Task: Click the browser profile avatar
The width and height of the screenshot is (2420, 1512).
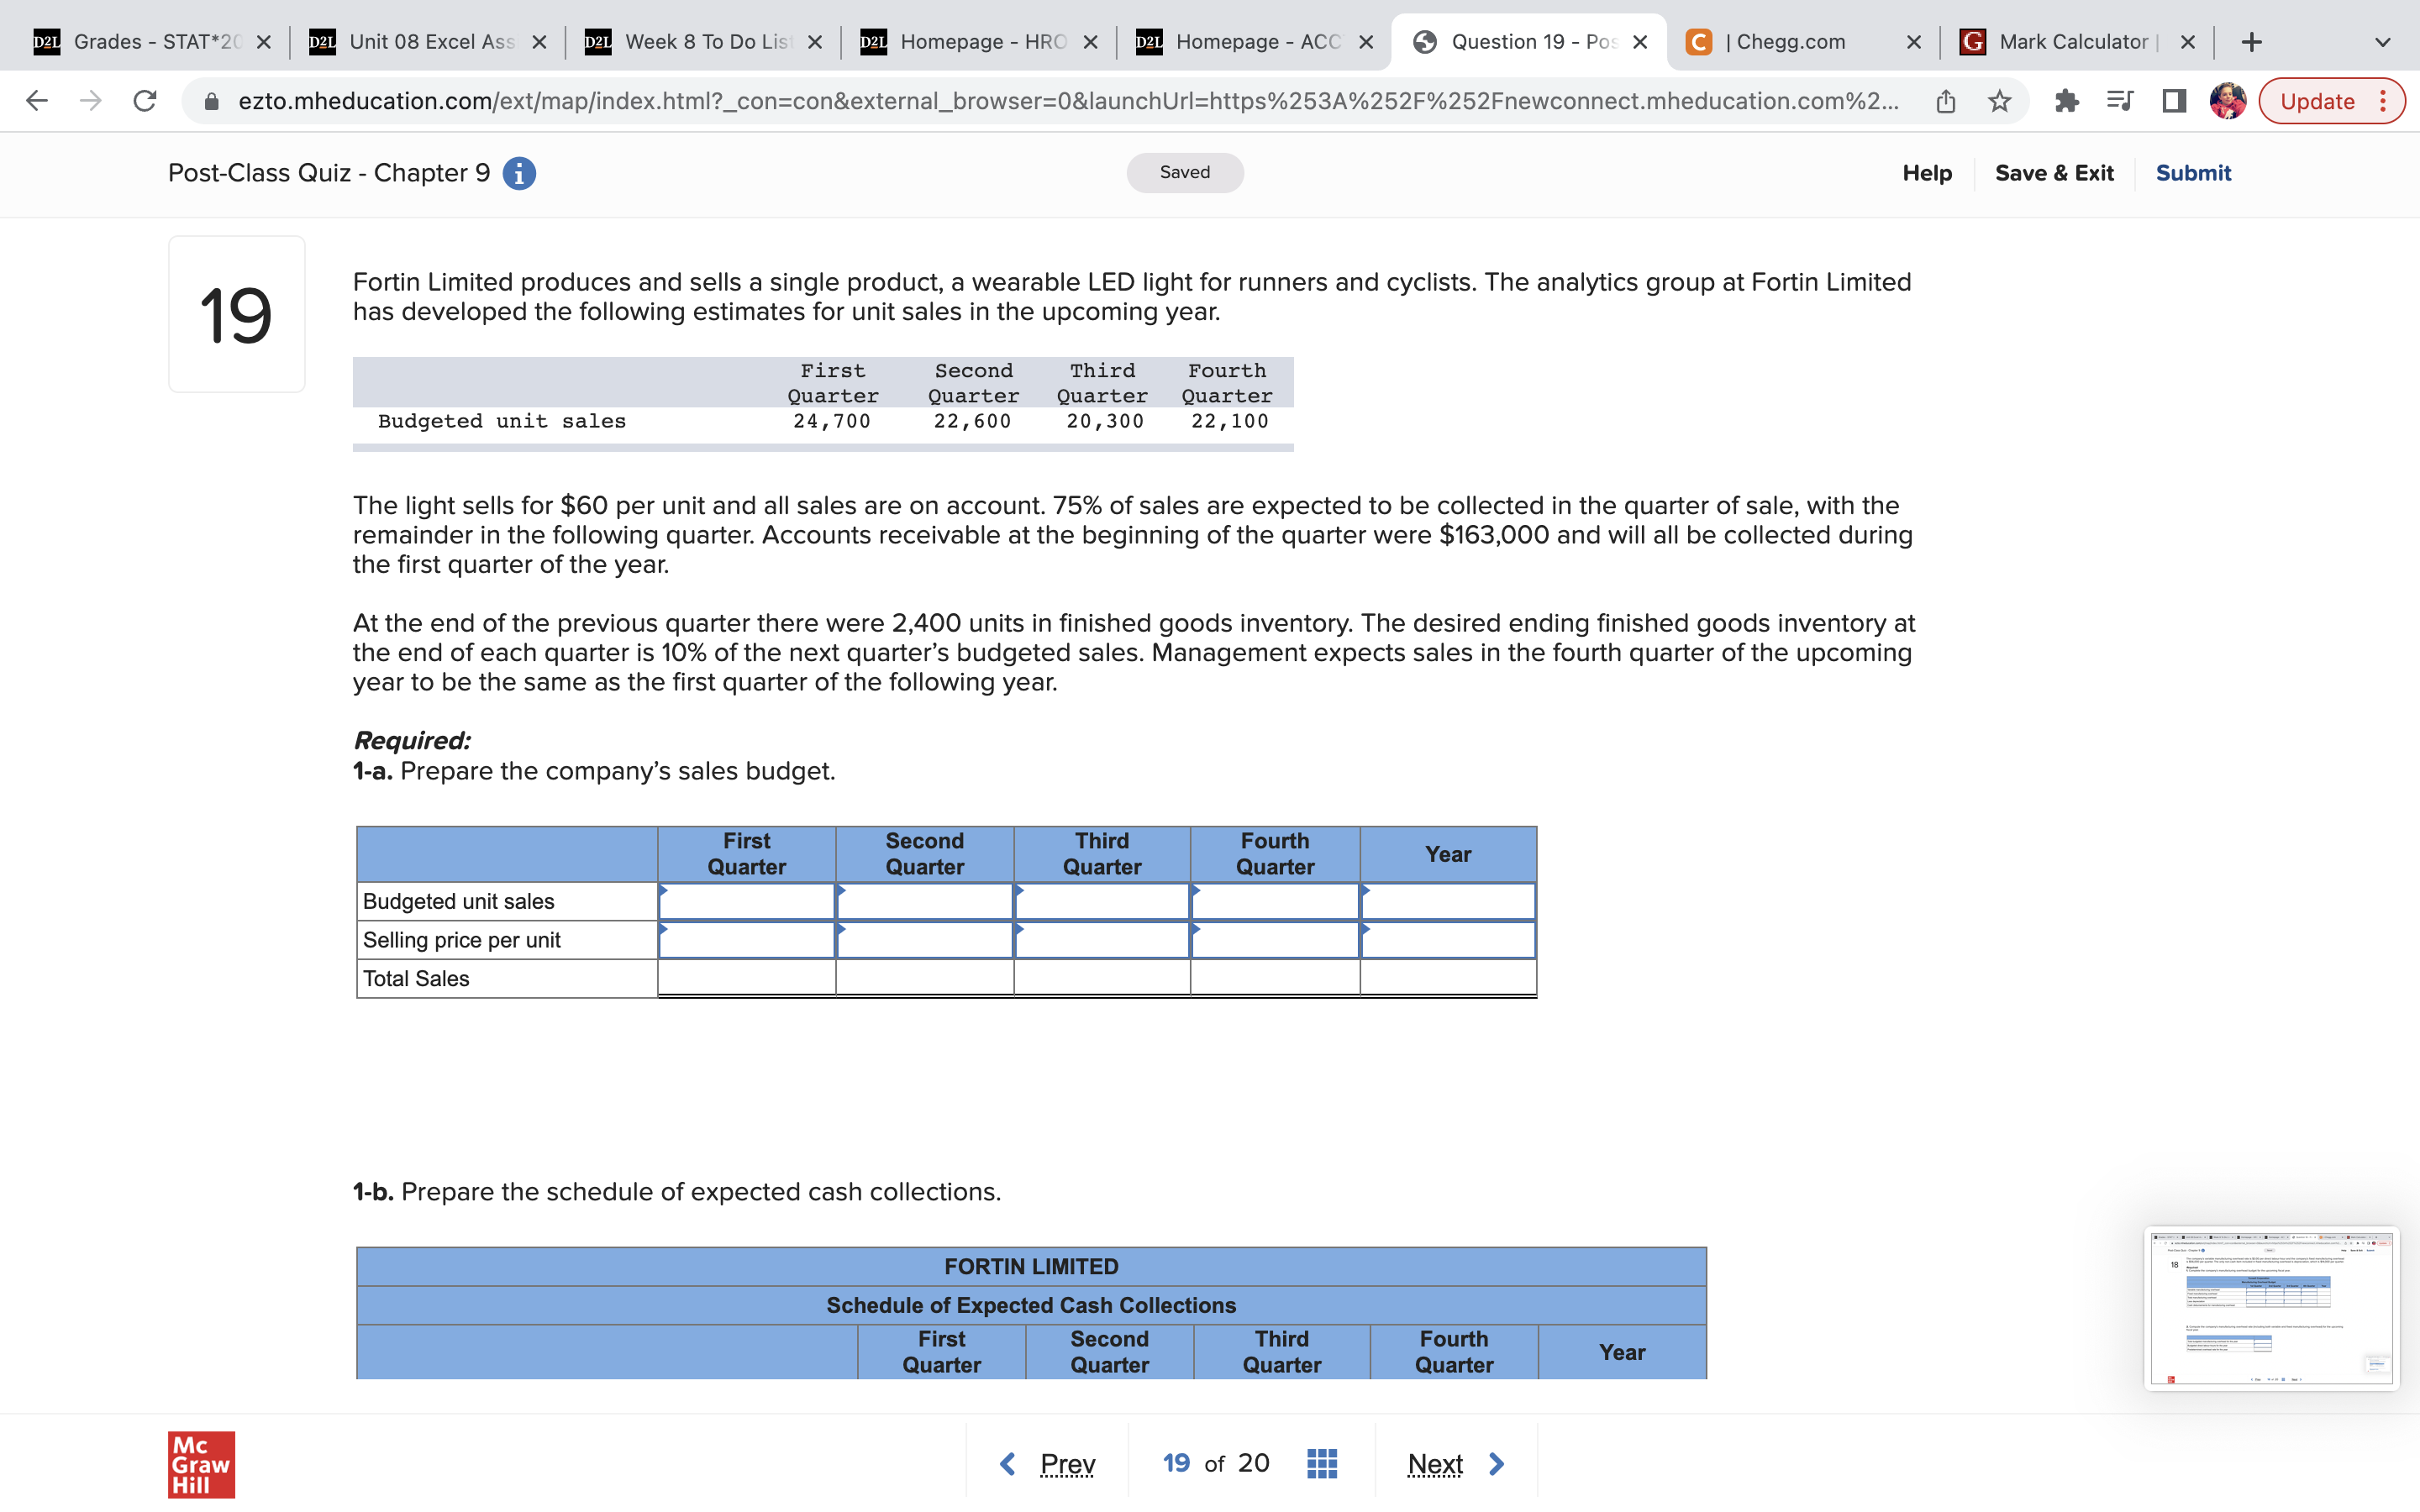Action: [2227, 100]
